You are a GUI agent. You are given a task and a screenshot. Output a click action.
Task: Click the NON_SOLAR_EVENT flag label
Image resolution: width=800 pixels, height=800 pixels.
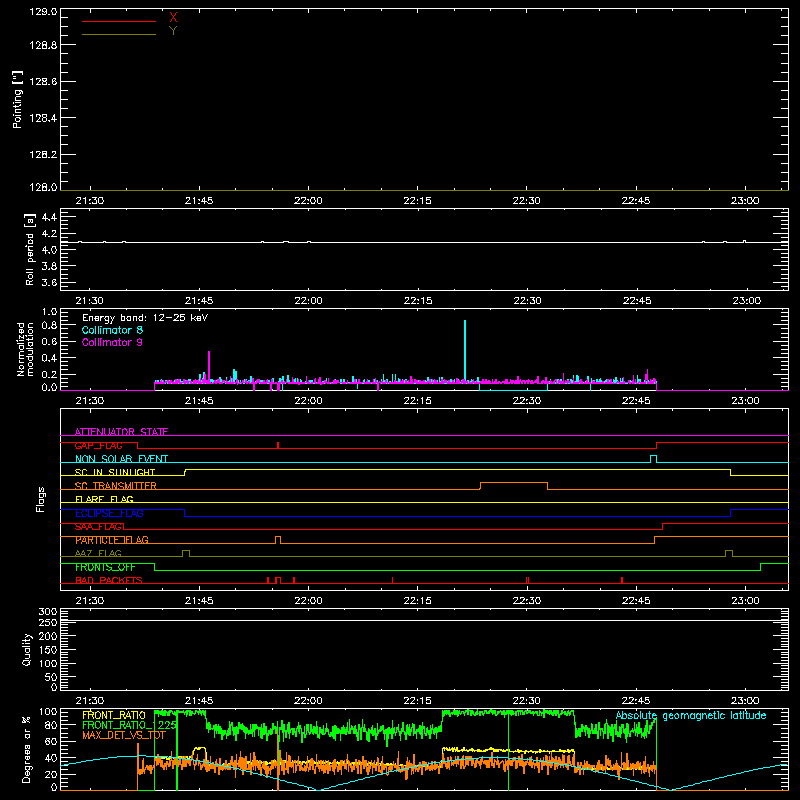point(121,459)
